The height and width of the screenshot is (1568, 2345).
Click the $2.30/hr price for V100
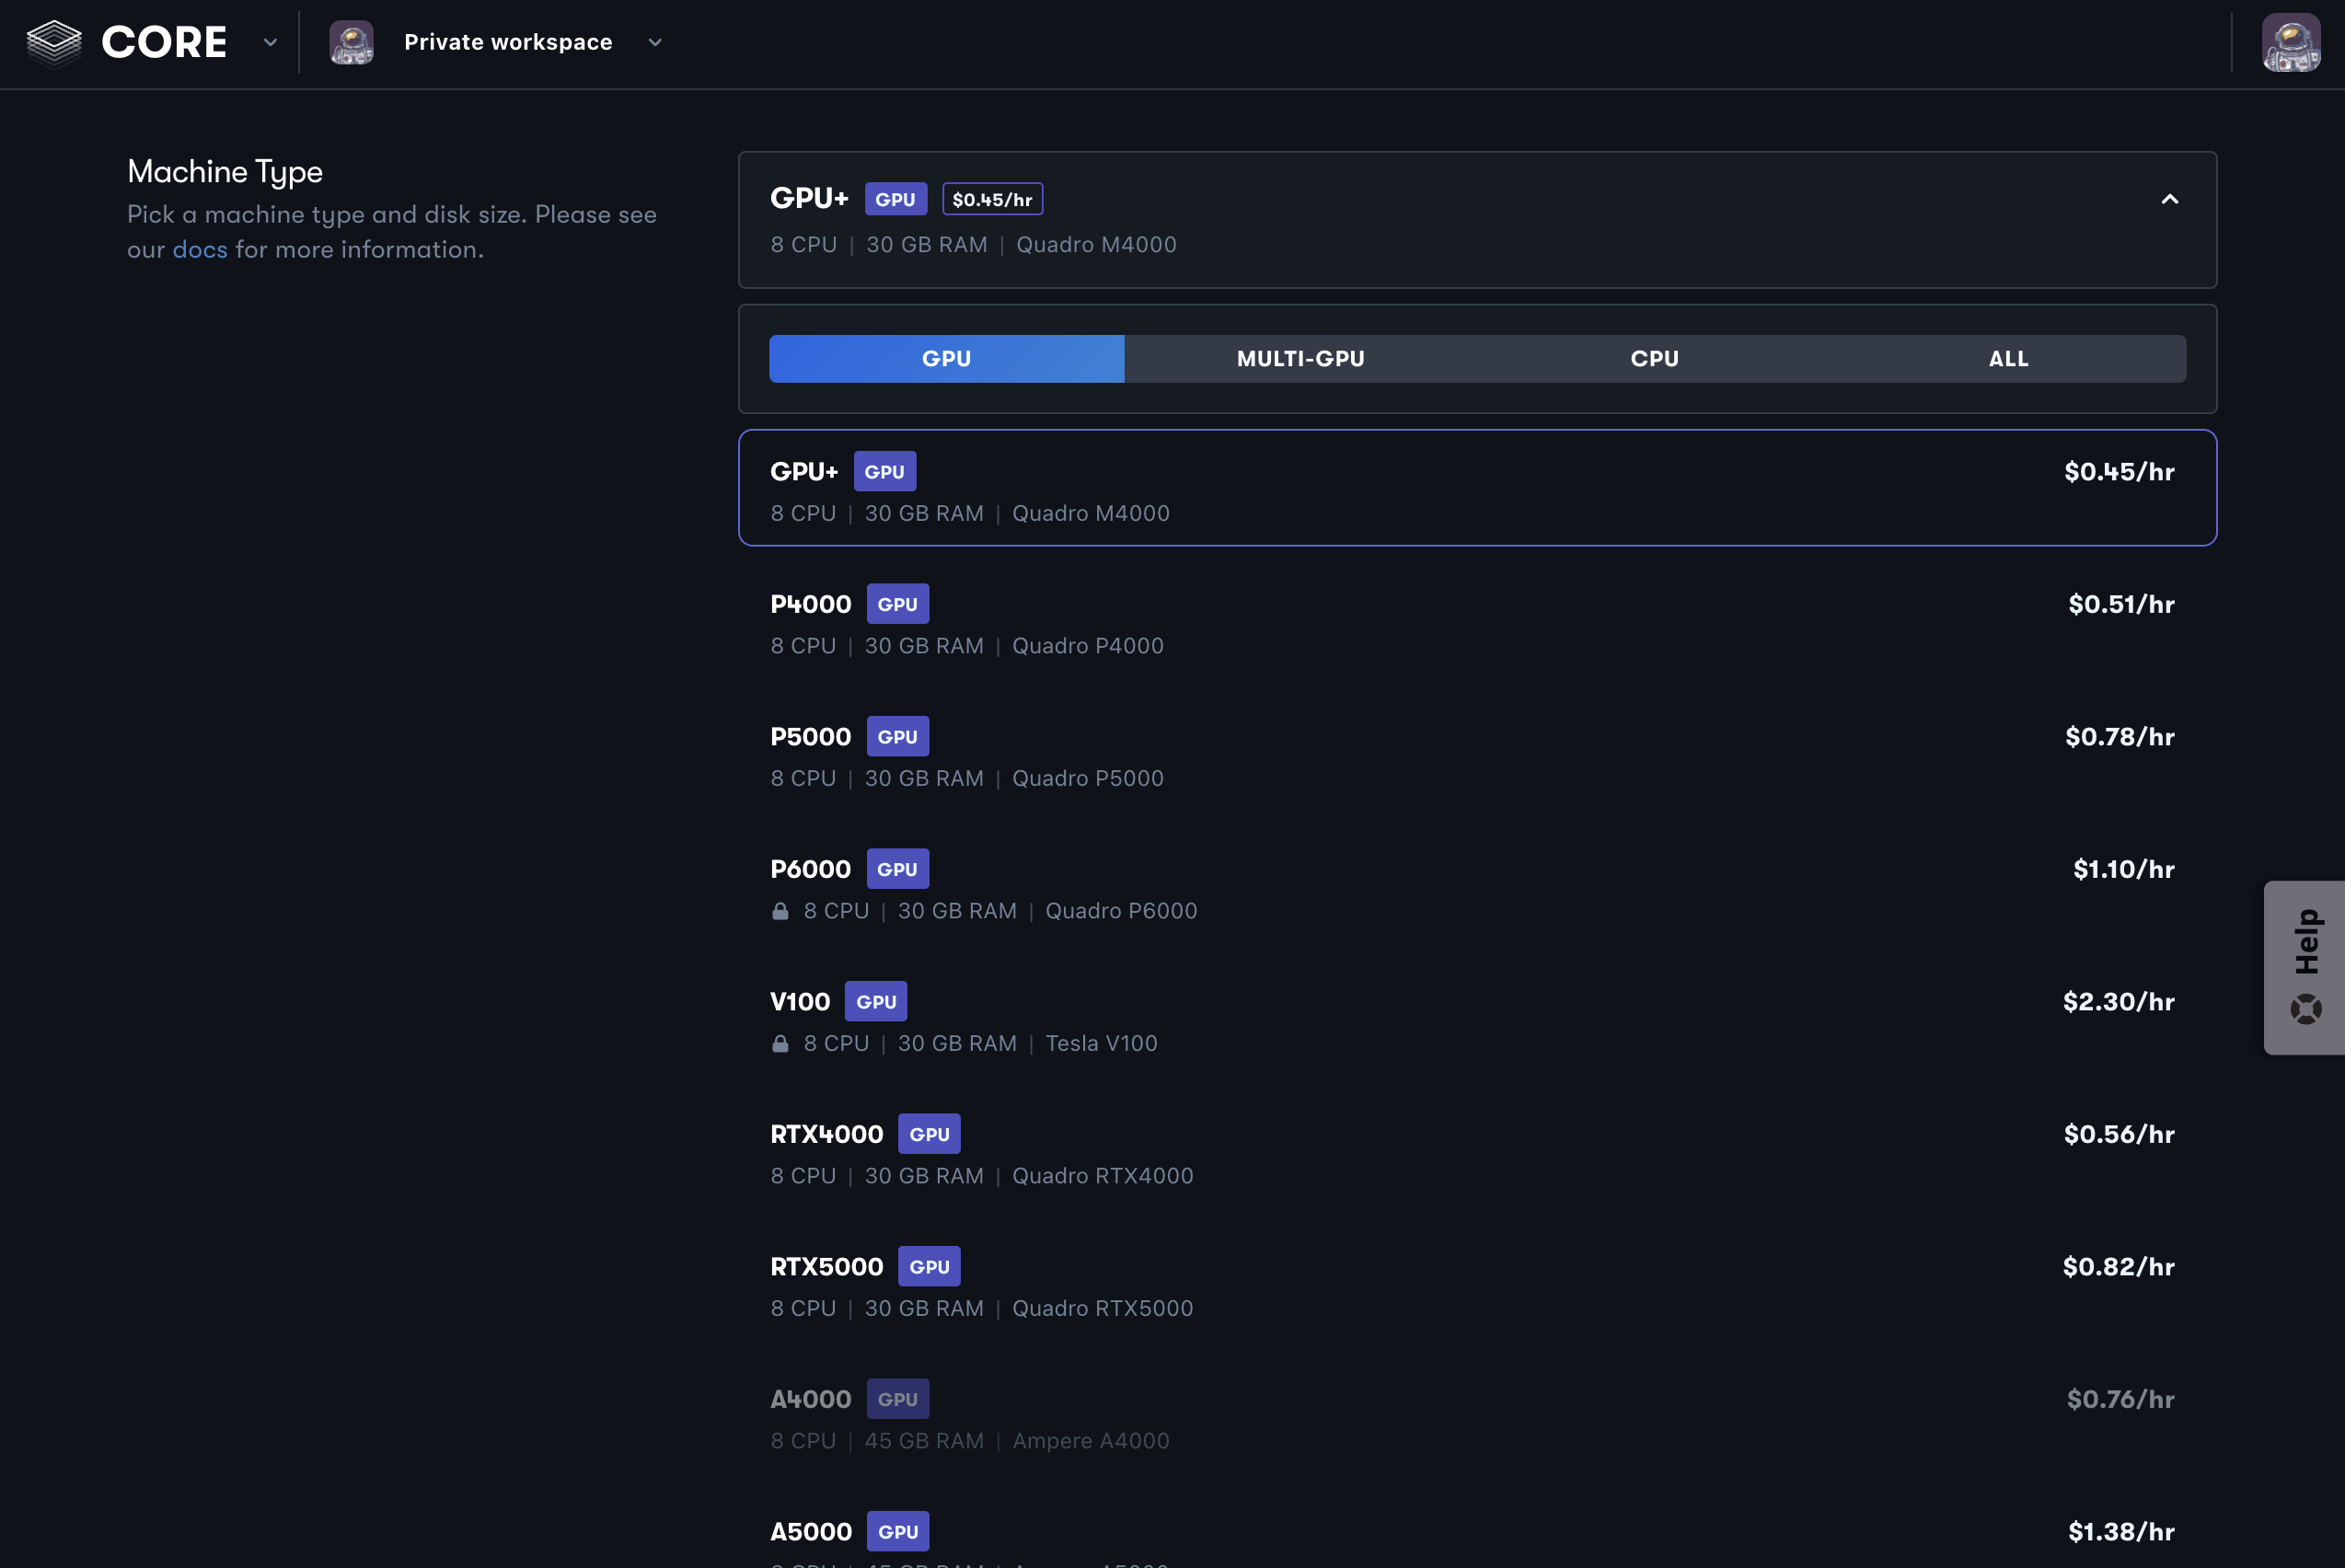[2118, 1001]
